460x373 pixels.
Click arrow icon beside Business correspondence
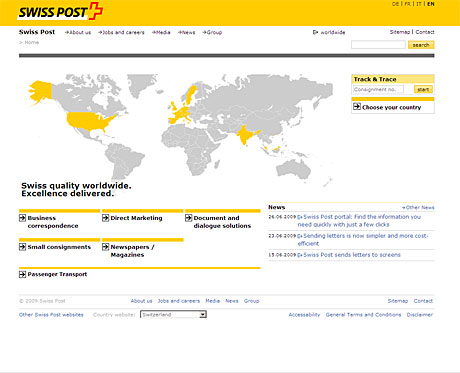pos(22,218)
